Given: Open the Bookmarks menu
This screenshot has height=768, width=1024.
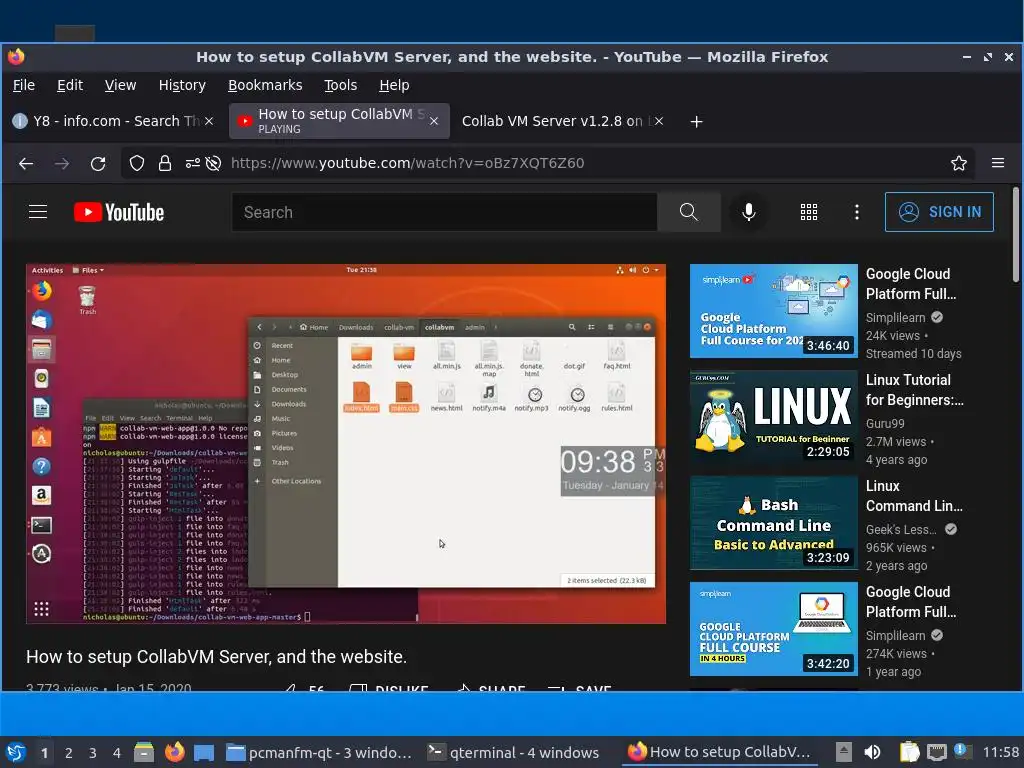Looking at the screenshot, I should pyautogui.click(x=265, y=85).
